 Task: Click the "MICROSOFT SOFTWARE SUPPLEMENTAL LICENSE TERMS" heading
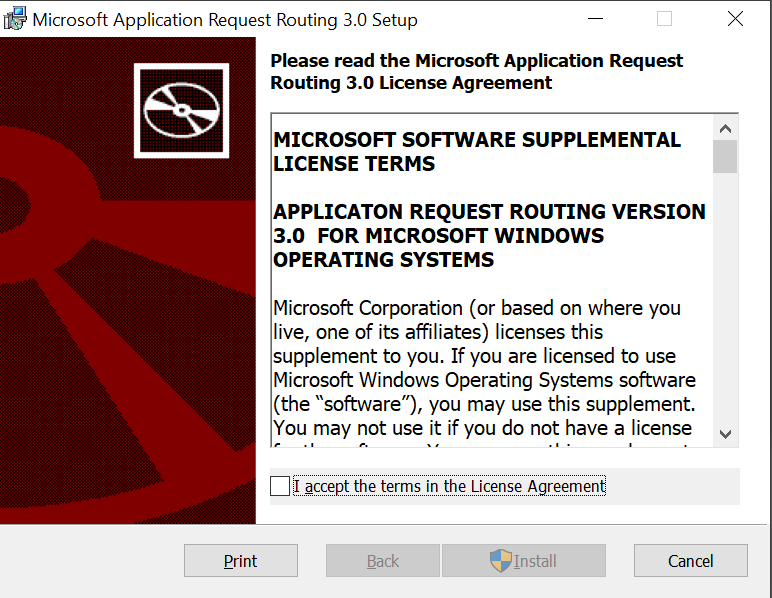click(x=477, y=152)
